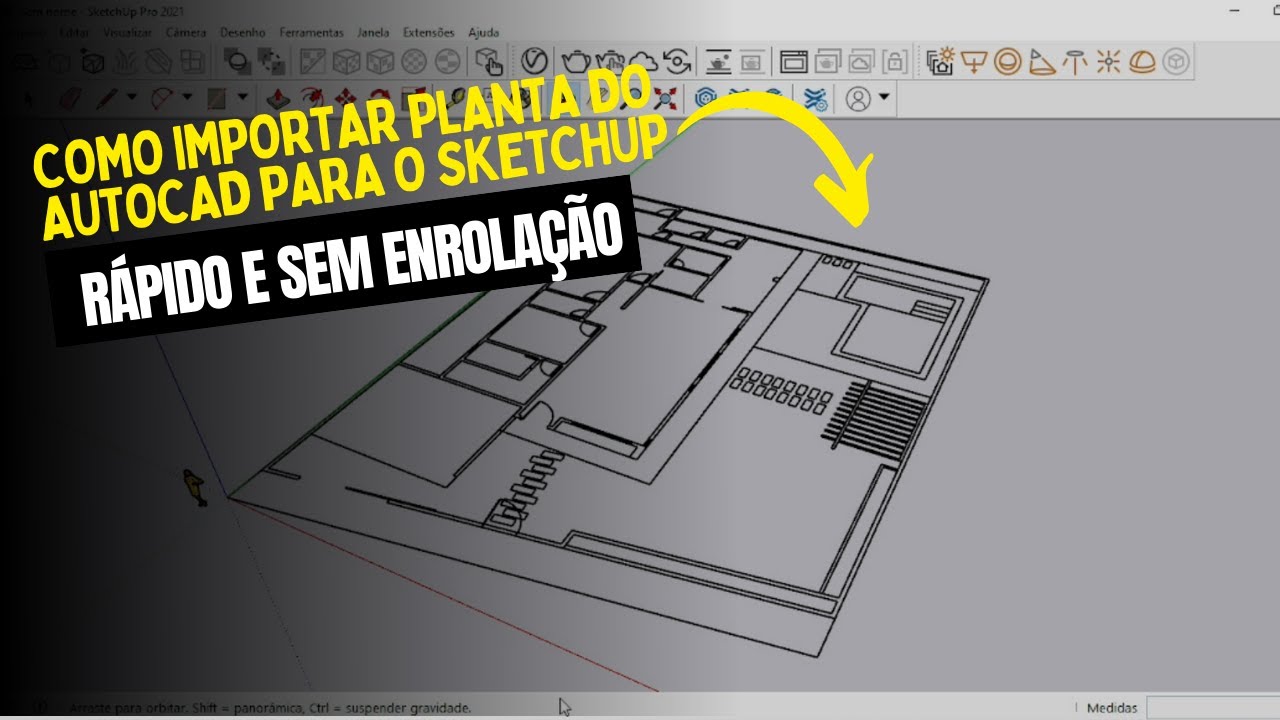Select the Eraser tool

click(69, 98)
